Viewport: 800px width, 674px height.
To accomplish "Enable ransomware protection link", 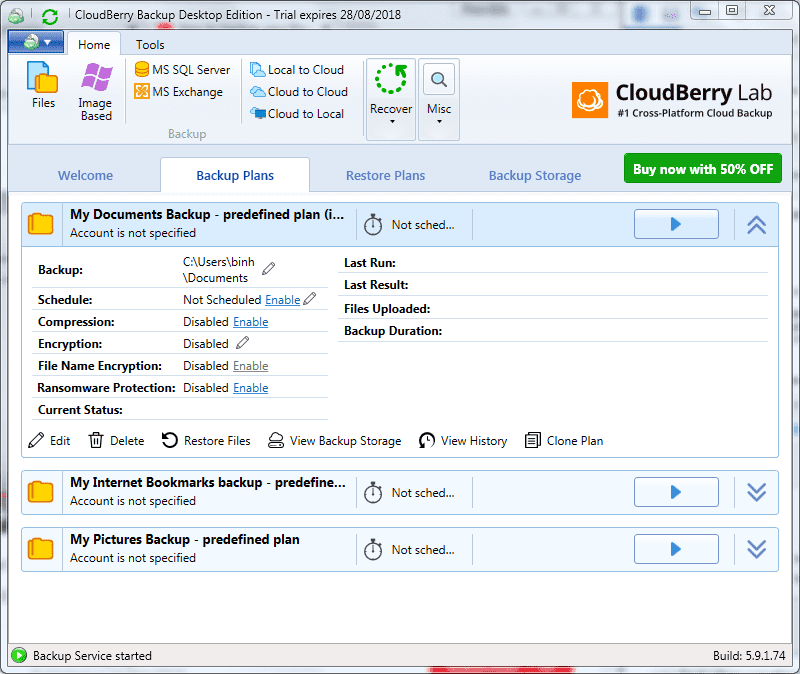I will tap(251, 388).
